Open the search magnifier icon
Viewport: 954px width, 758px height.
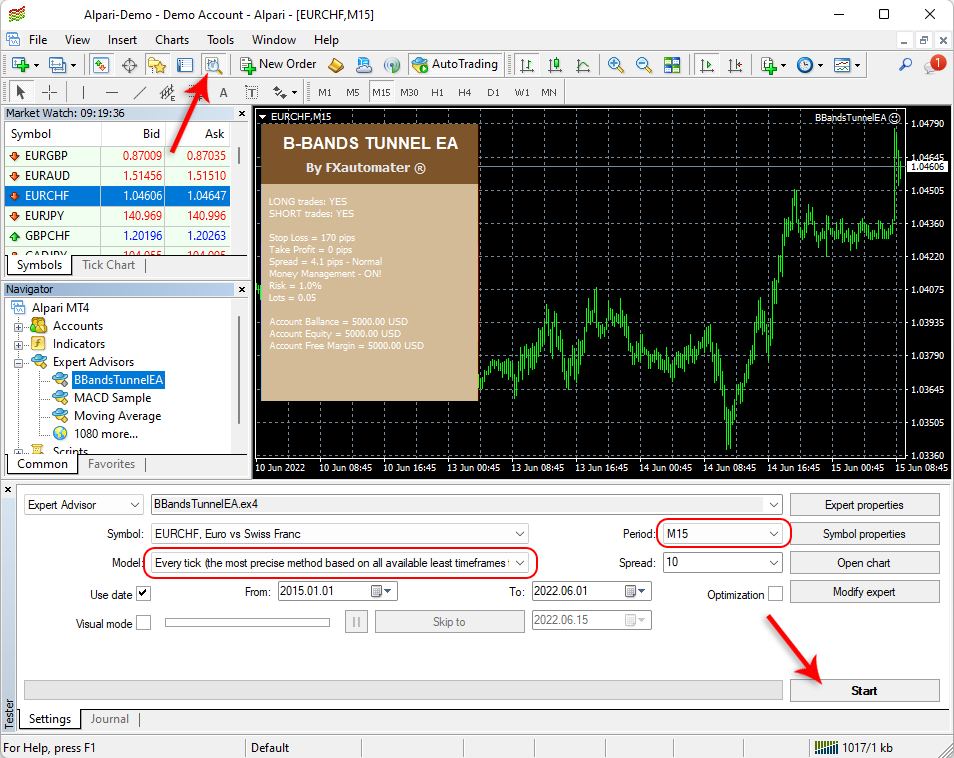(x=905, y=64)
